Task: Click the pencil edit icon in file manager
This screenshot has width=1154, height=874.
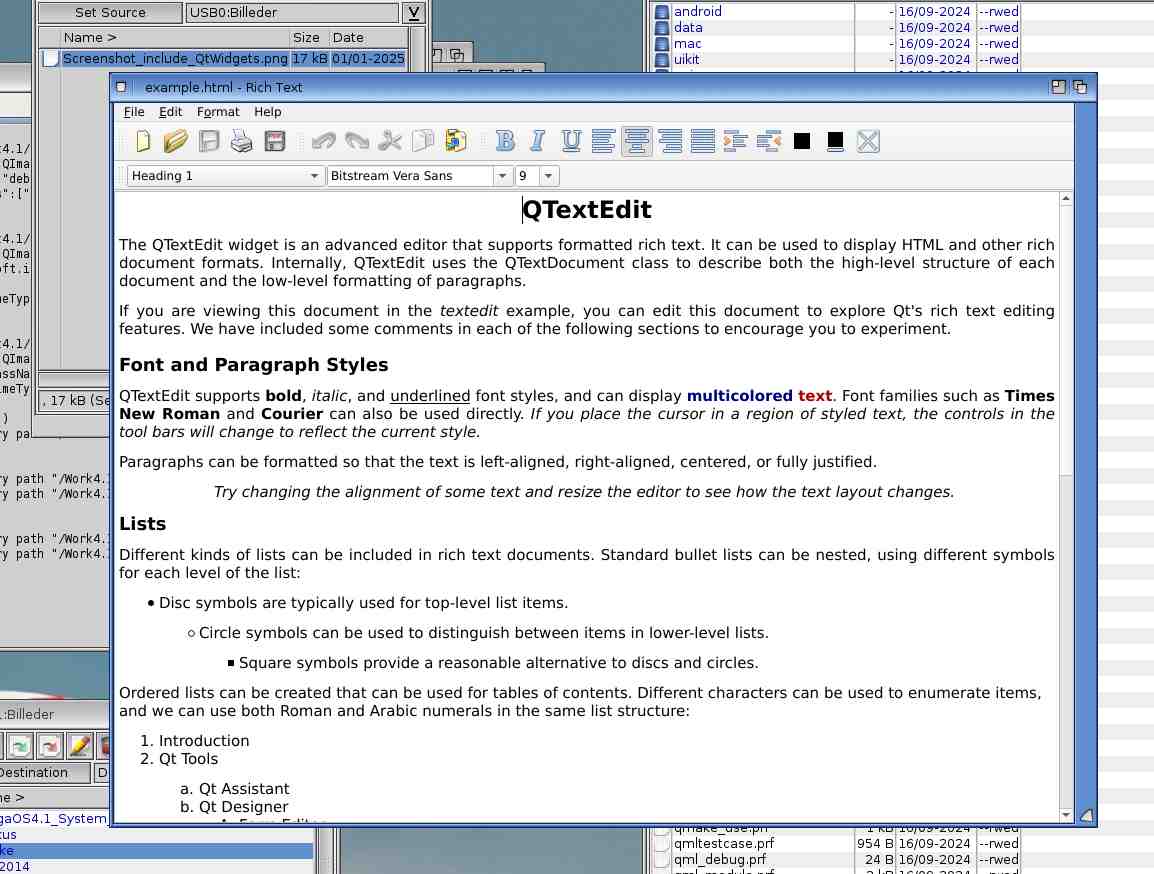Action: 79,746
